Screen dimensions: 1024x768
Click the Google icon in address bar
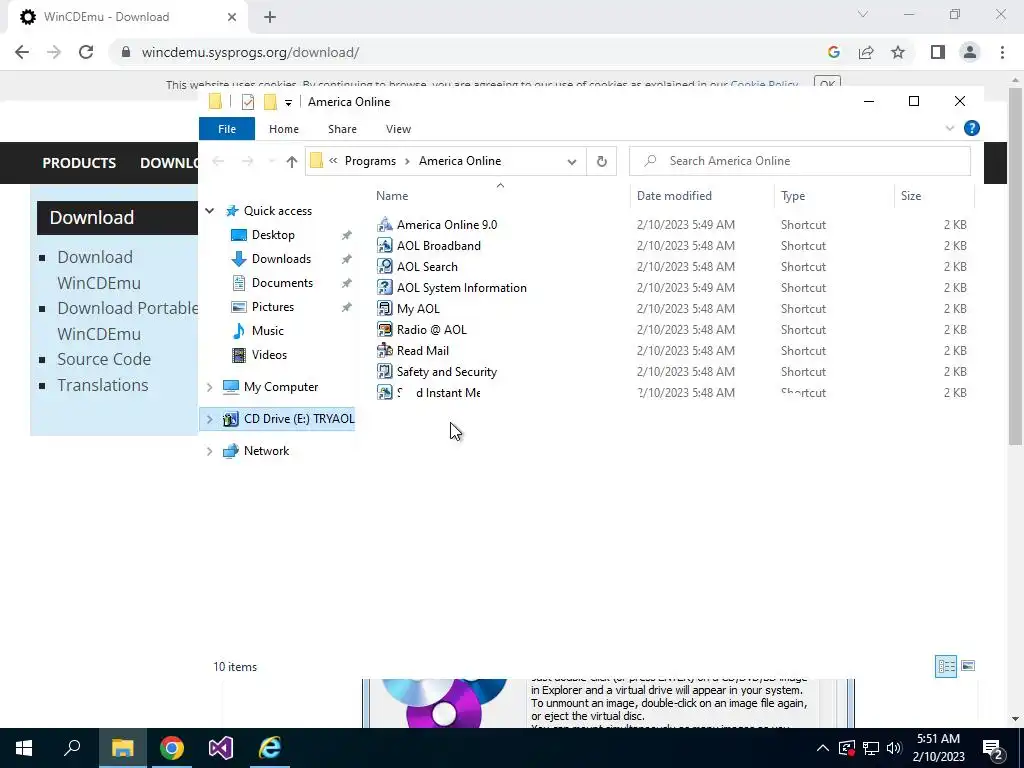[x=833, y=52]
